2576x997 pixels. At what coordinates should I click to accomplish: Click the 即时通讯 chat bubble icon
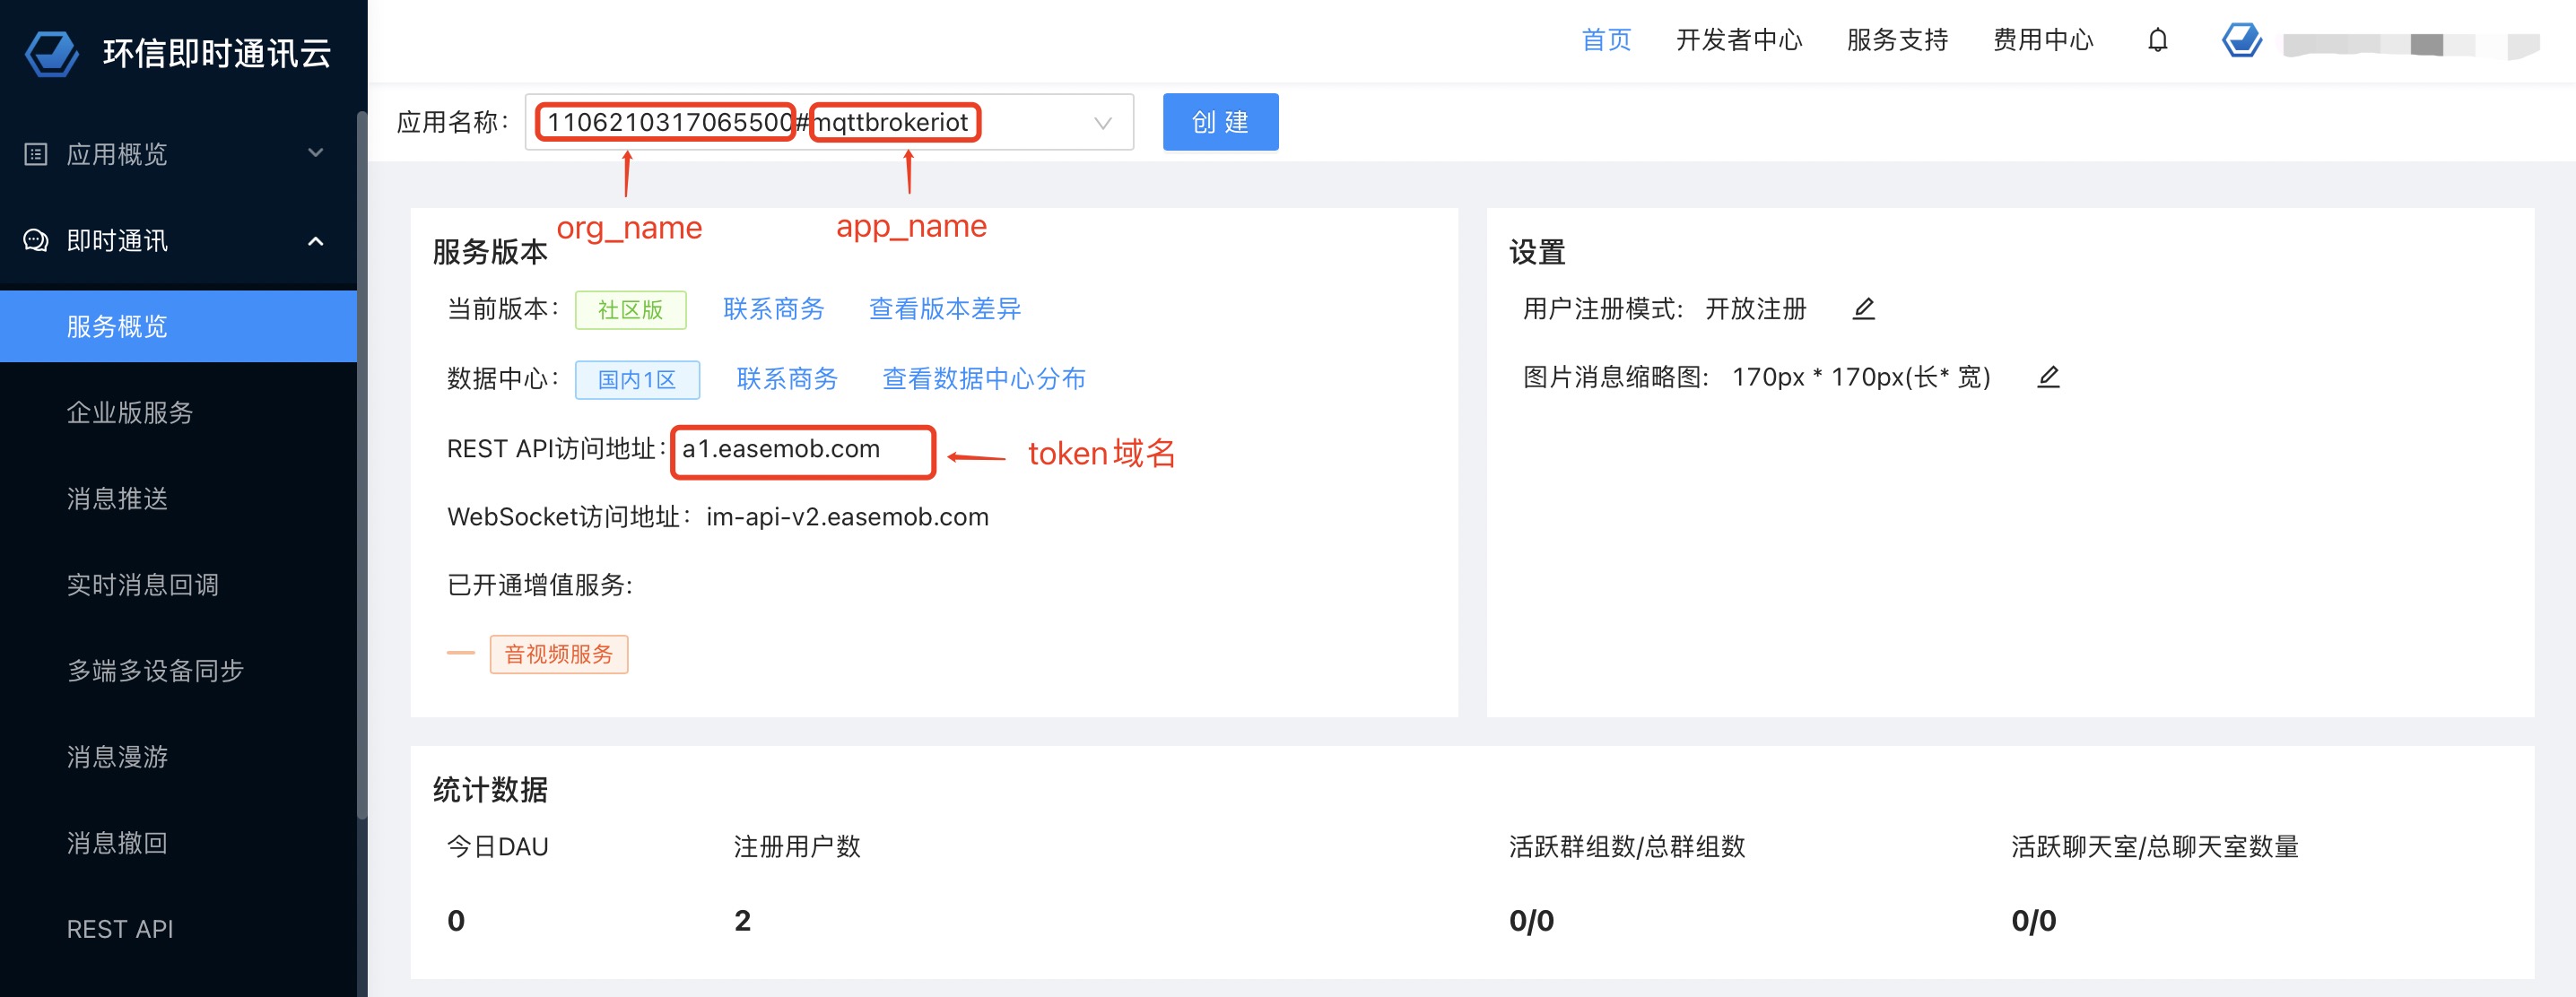coord(36,241)
